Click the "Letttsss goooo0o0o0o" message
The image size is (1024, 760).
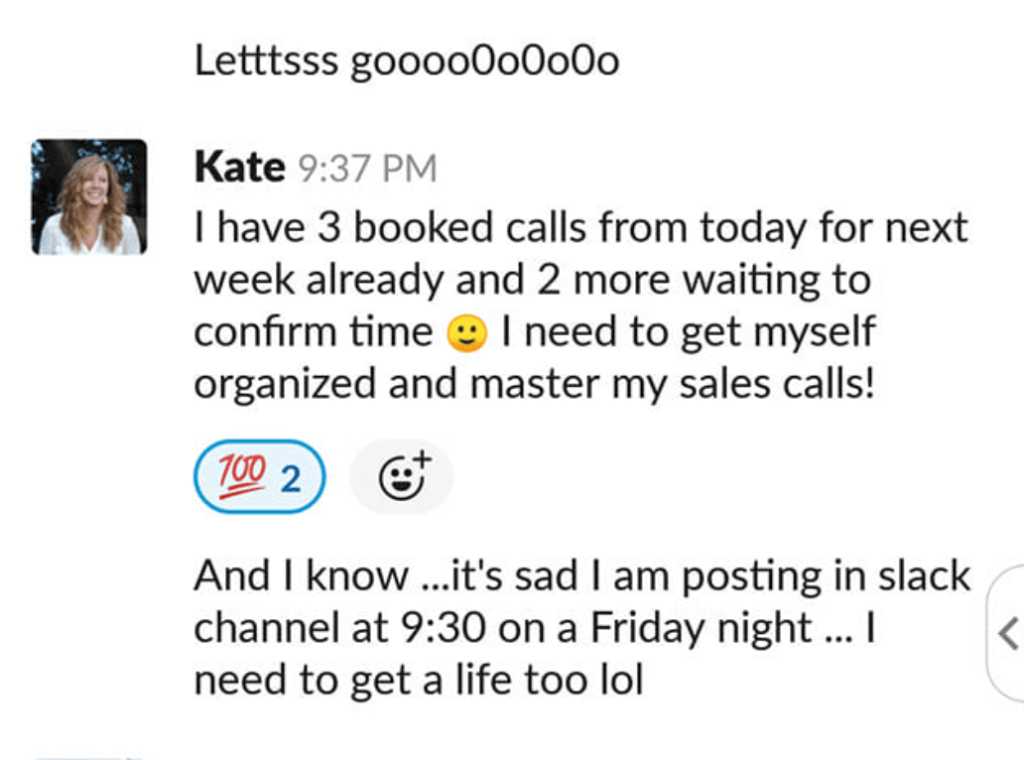point(406,62)
